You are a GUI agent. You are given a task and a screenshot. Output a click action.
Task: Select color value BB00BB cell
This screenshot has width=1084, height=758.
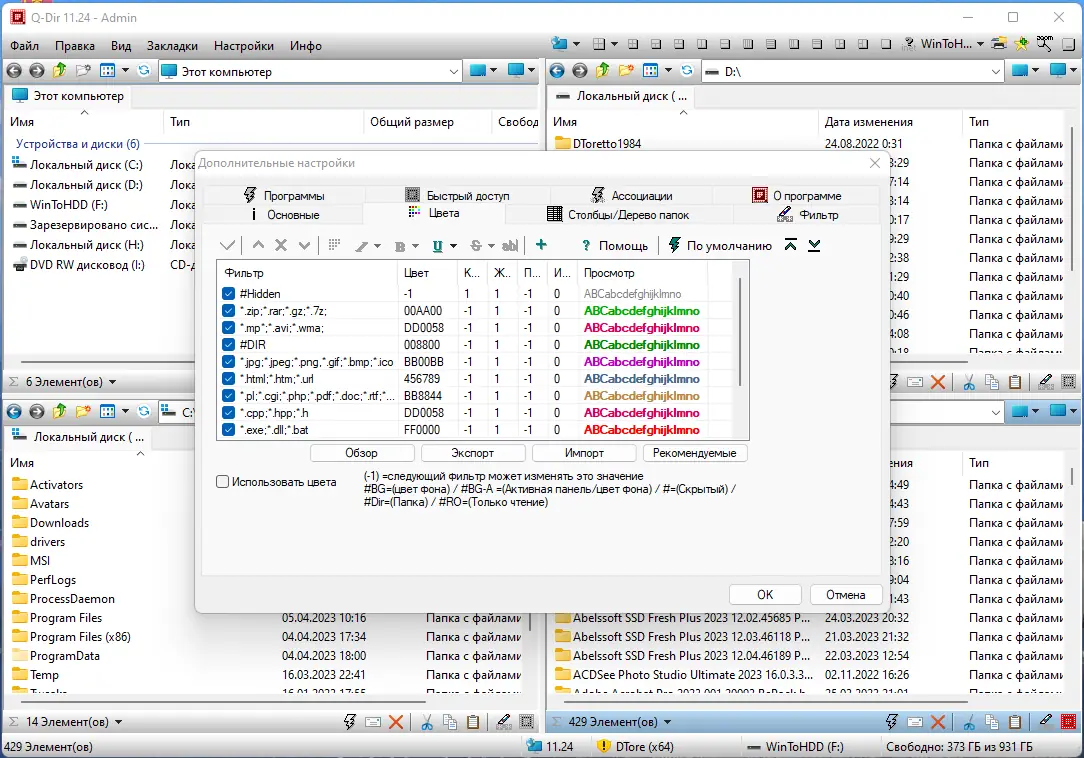pyautogui.click(x=424, y=362)
